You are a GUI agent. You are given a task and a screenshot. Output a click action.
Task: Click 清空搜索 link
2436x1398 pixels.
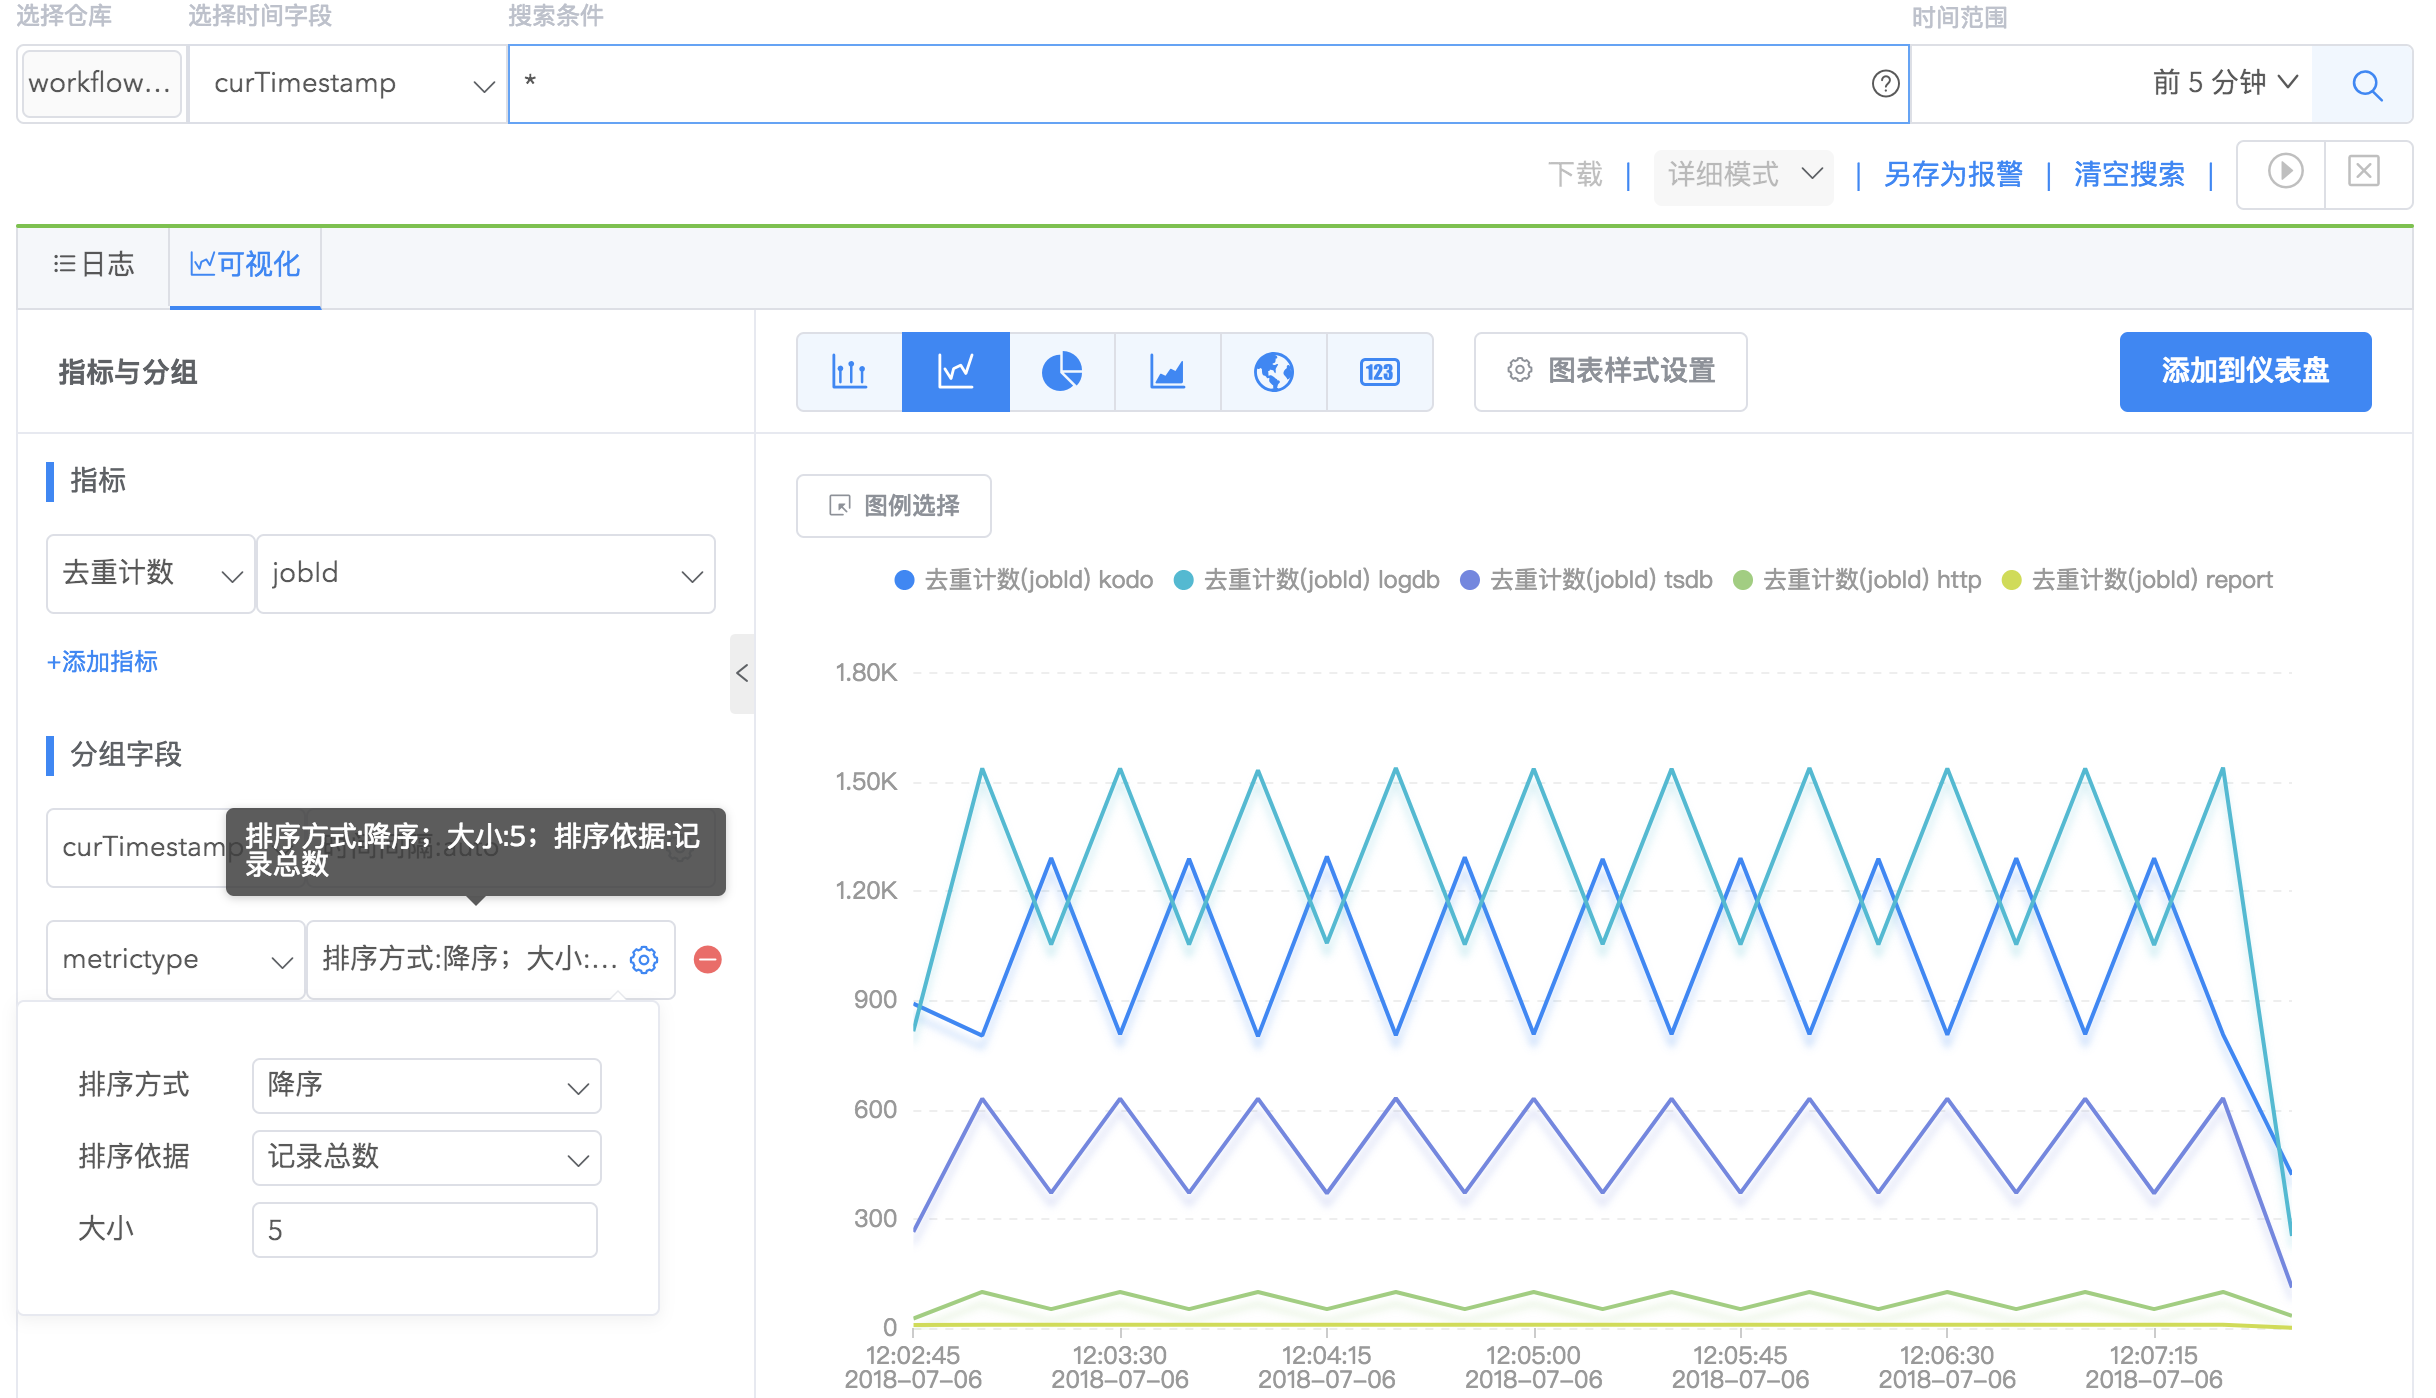coord(2129,176)
